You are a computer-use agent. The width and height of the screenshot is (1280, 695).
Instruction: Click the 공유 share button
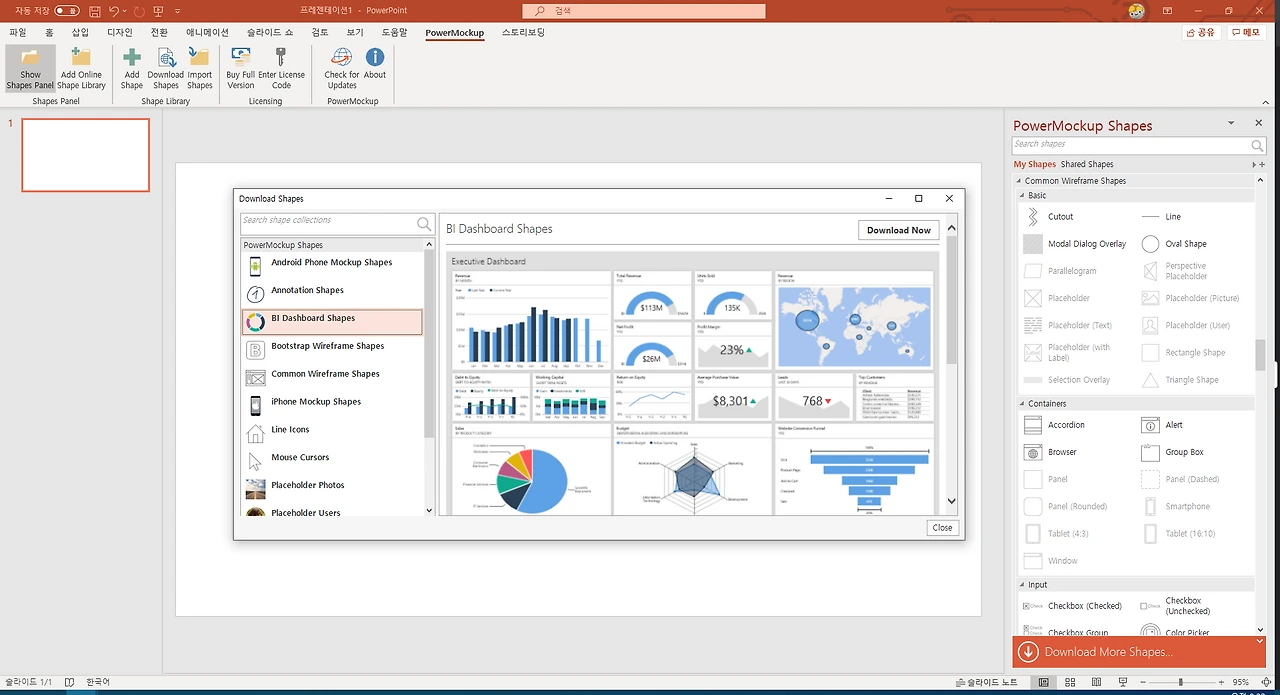tap(1201, 33)
